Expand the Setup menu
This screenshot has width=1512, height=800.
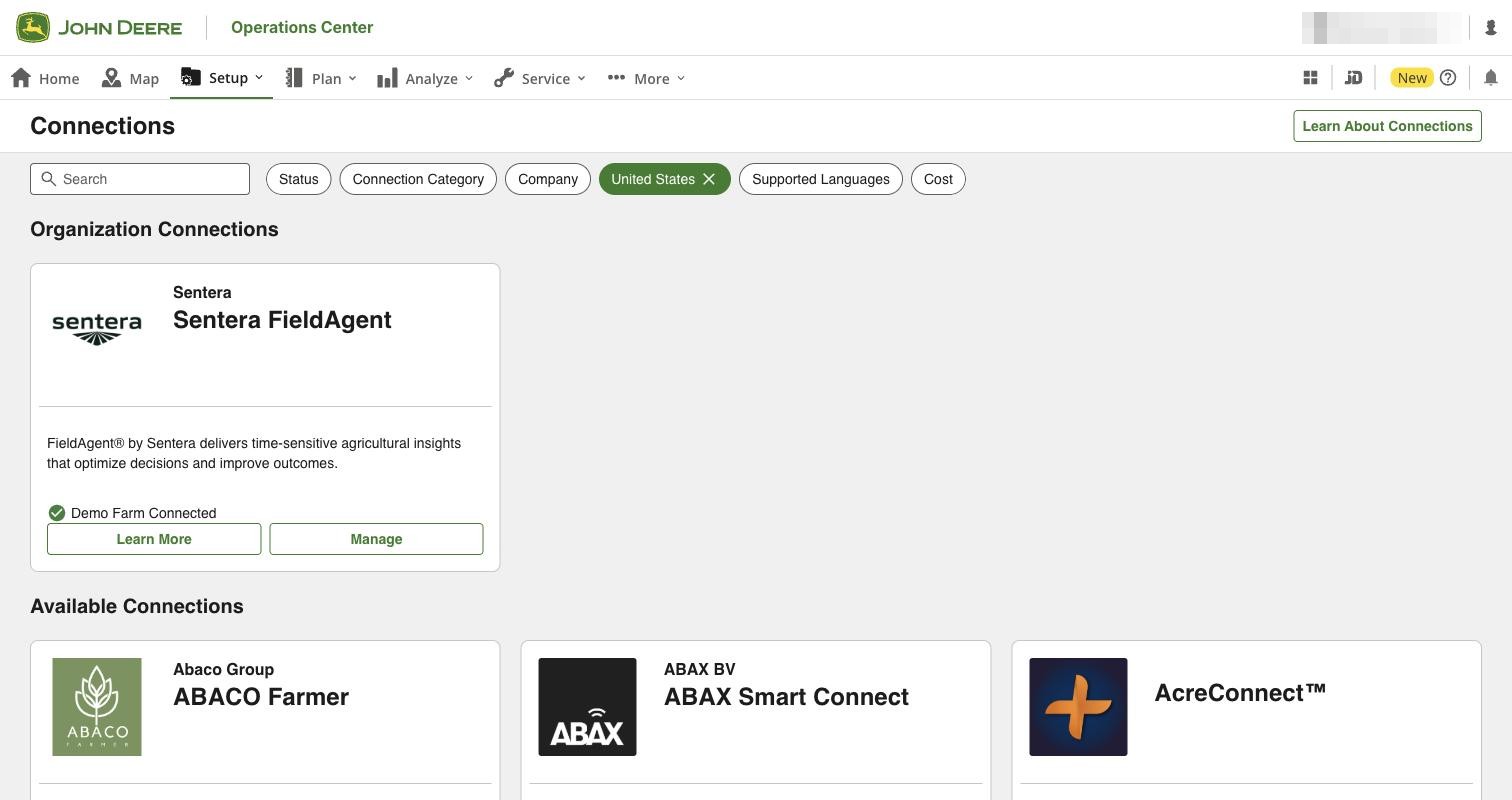(x=222, y=78)
